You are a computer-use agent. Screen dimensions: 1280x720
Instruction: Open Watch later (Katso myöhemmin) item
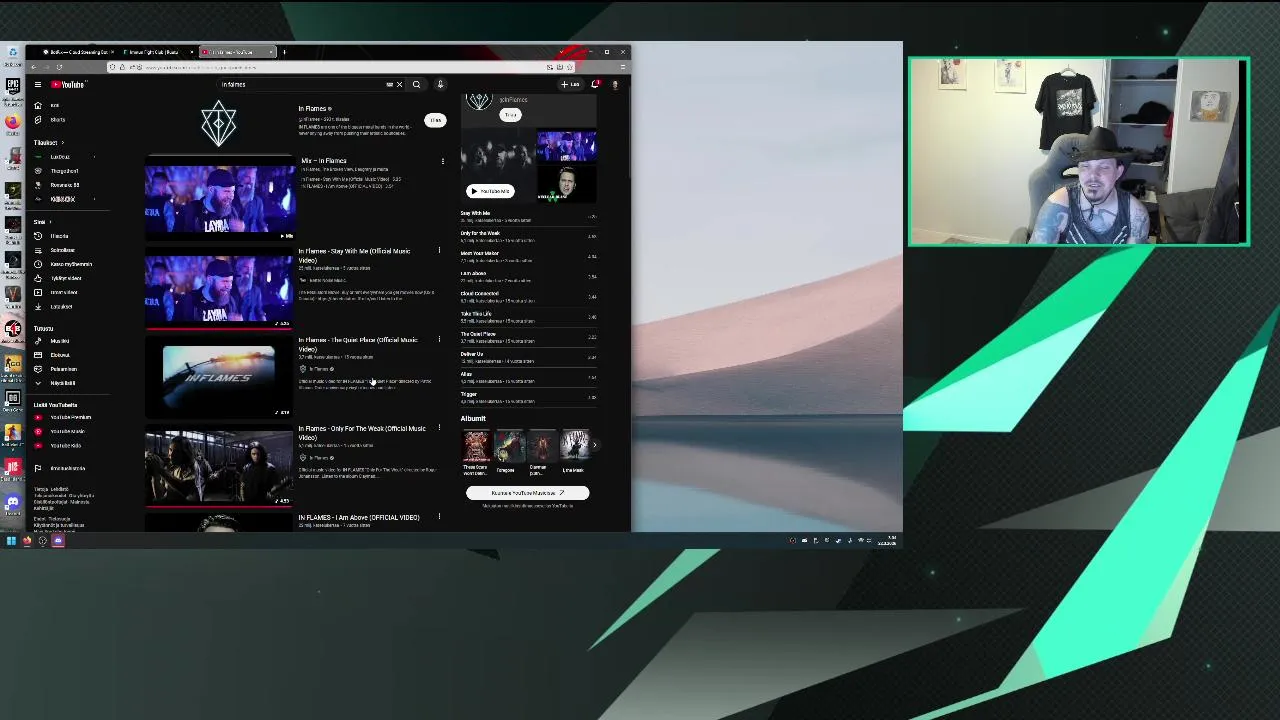click(x=70, y=264)
